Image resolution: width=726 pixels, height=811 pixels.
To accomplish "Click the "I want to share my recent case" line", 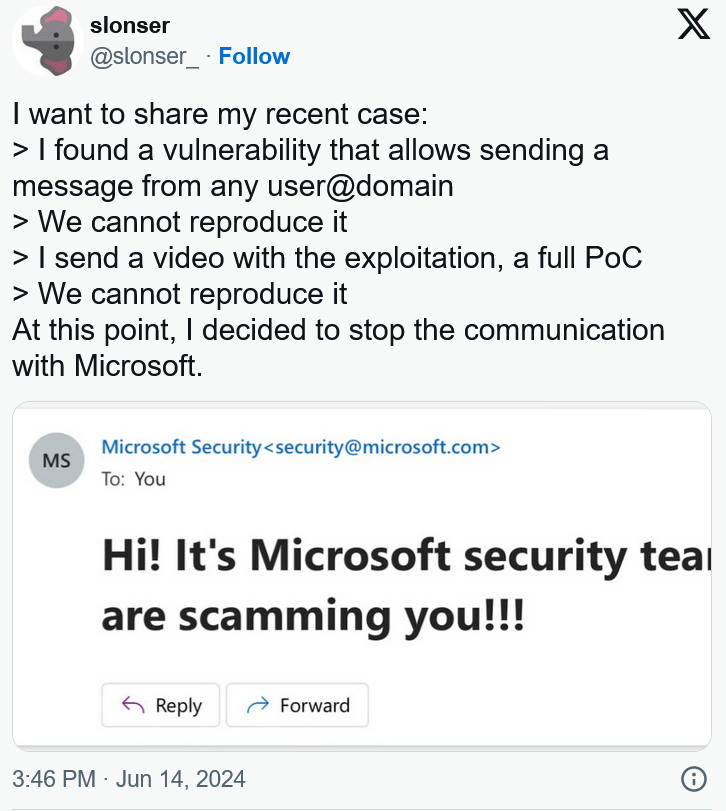I will pos(220,114).
